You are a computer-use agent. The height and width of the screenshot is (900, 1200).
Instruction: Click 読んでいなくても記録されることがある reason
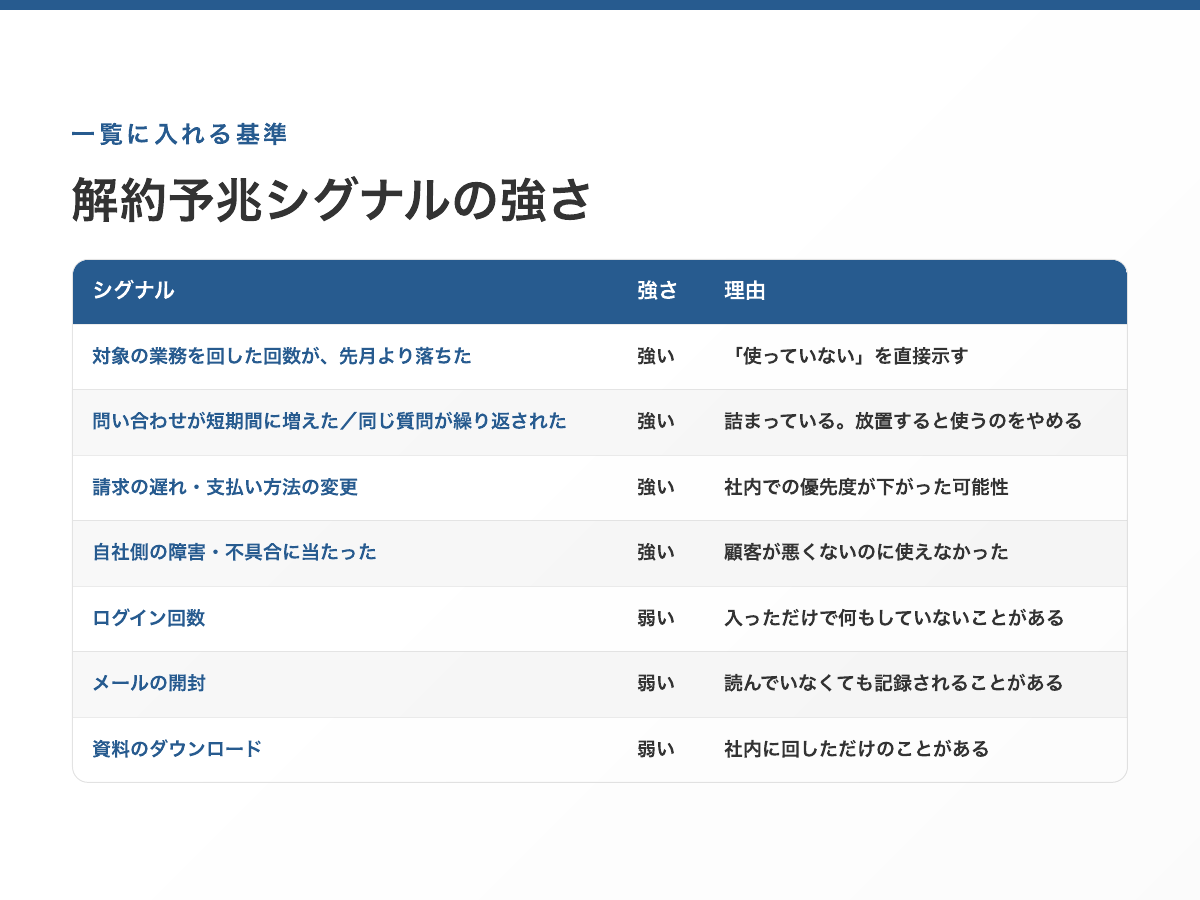coord(894,683)
